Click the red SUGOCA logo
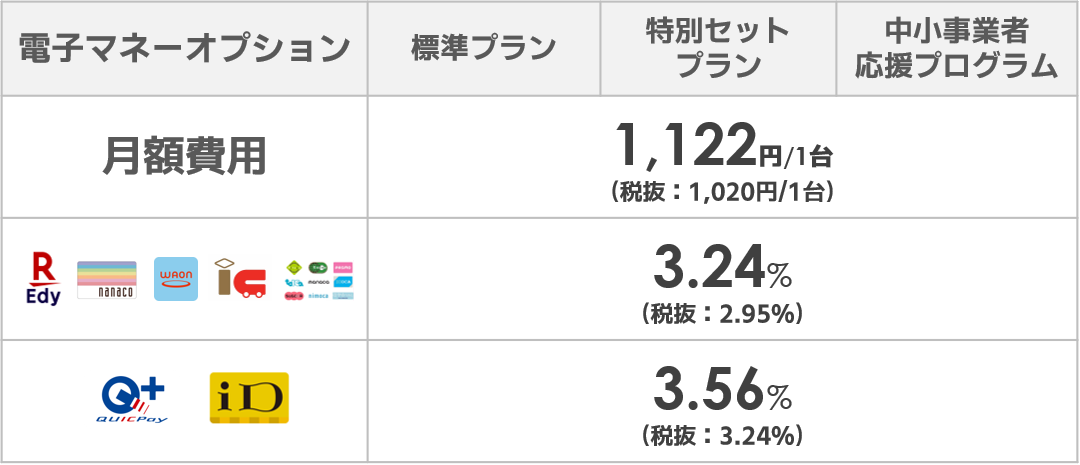This screenshot has height=465, width=1080. (294, 296)
